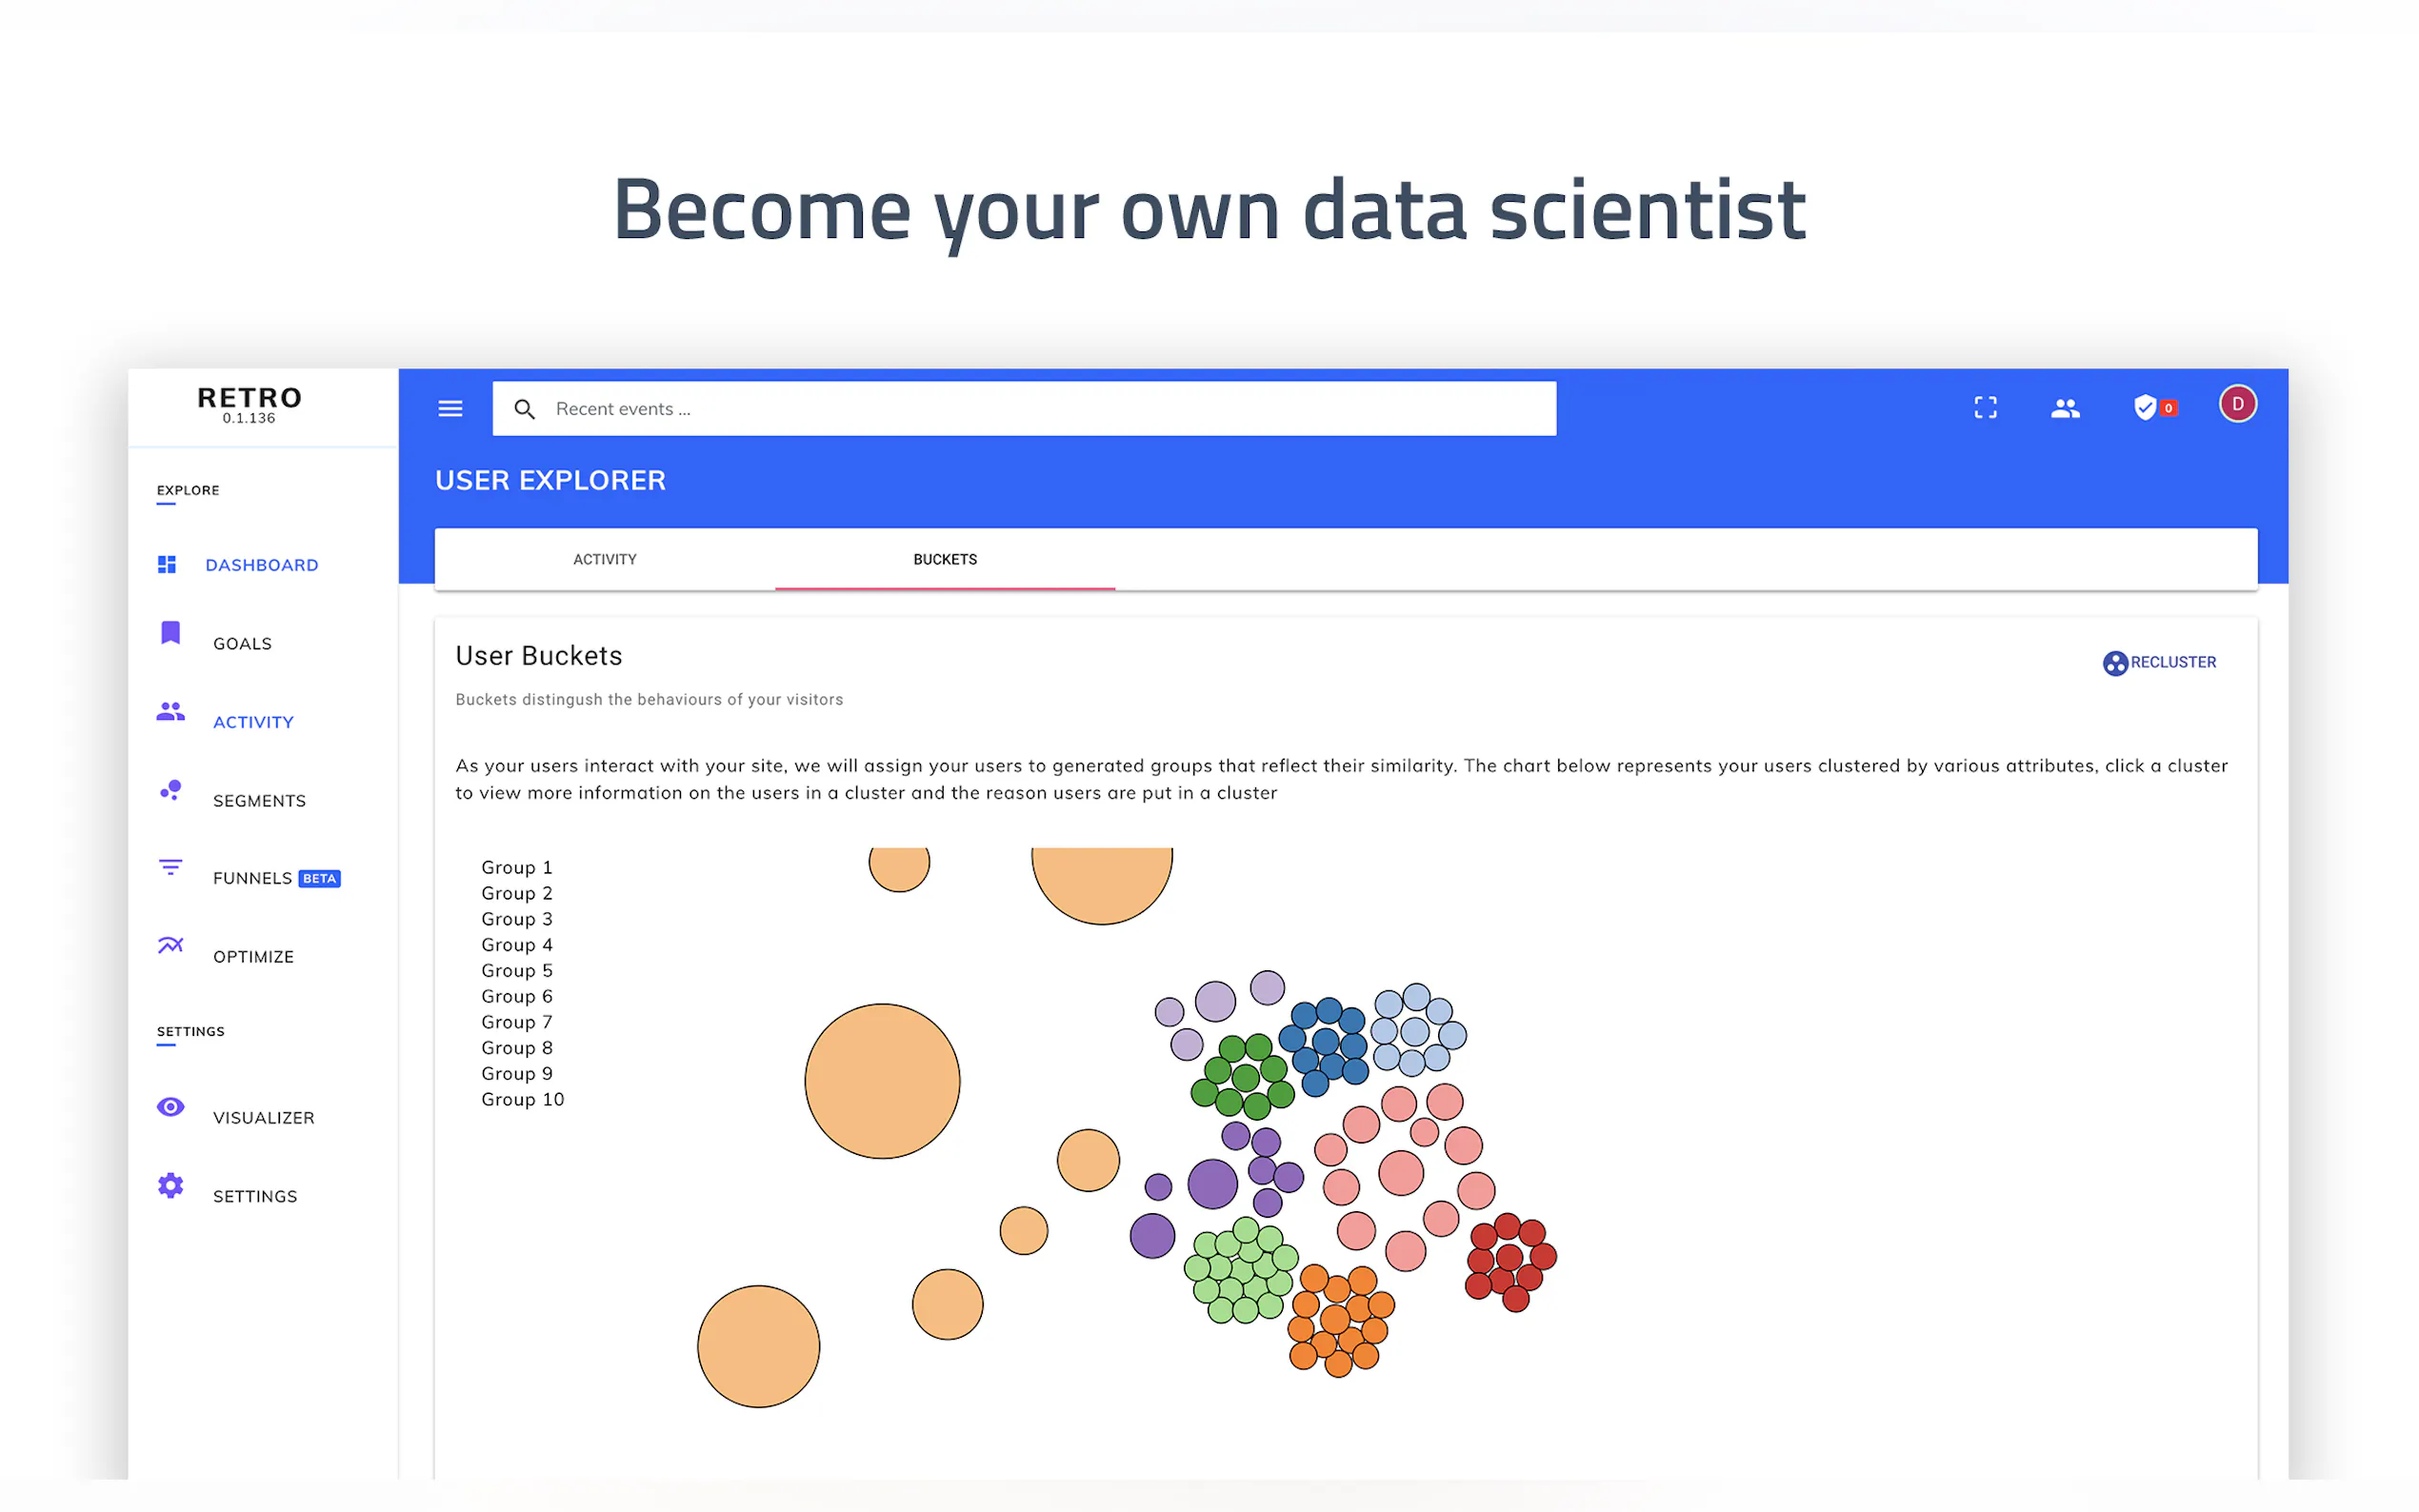Click the largest orange cluster bubble
This screenshot has width=2419, height=1512.
[882, 1081]
